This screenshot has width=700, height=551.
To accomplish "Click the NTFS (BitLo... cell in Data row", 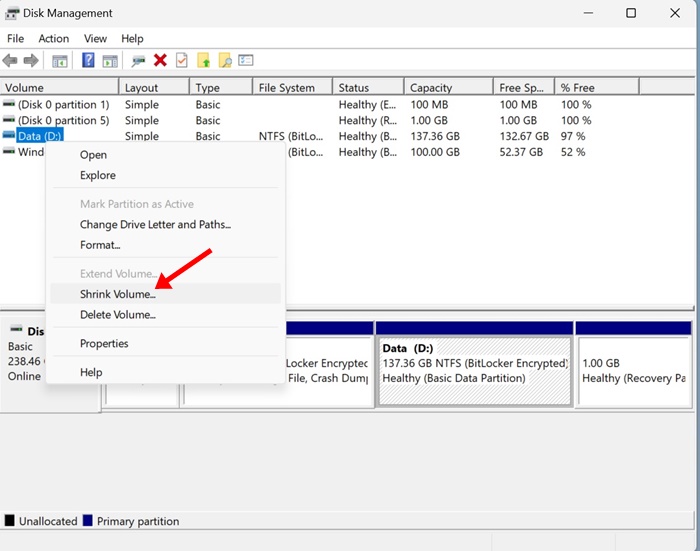I will tap(291, 136).
